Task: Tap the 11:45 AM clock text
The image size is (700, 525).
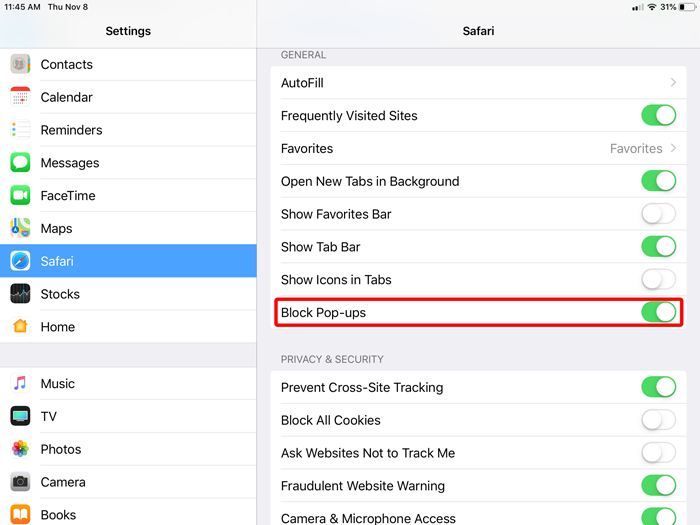Action: point(22,7)
